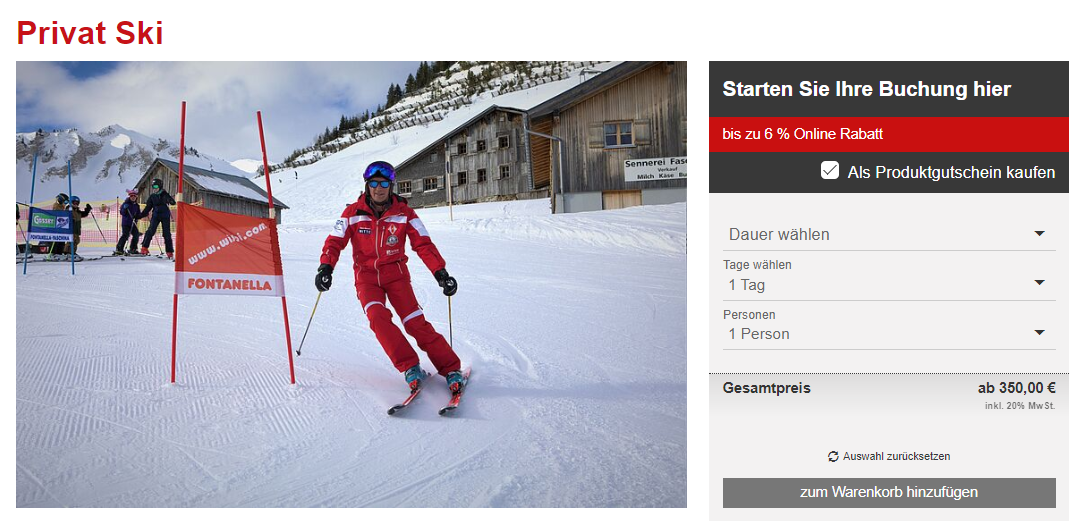The image size is (1084, 527).
Task: Click the arrow next to 1 Tag
Action: 1039,283
